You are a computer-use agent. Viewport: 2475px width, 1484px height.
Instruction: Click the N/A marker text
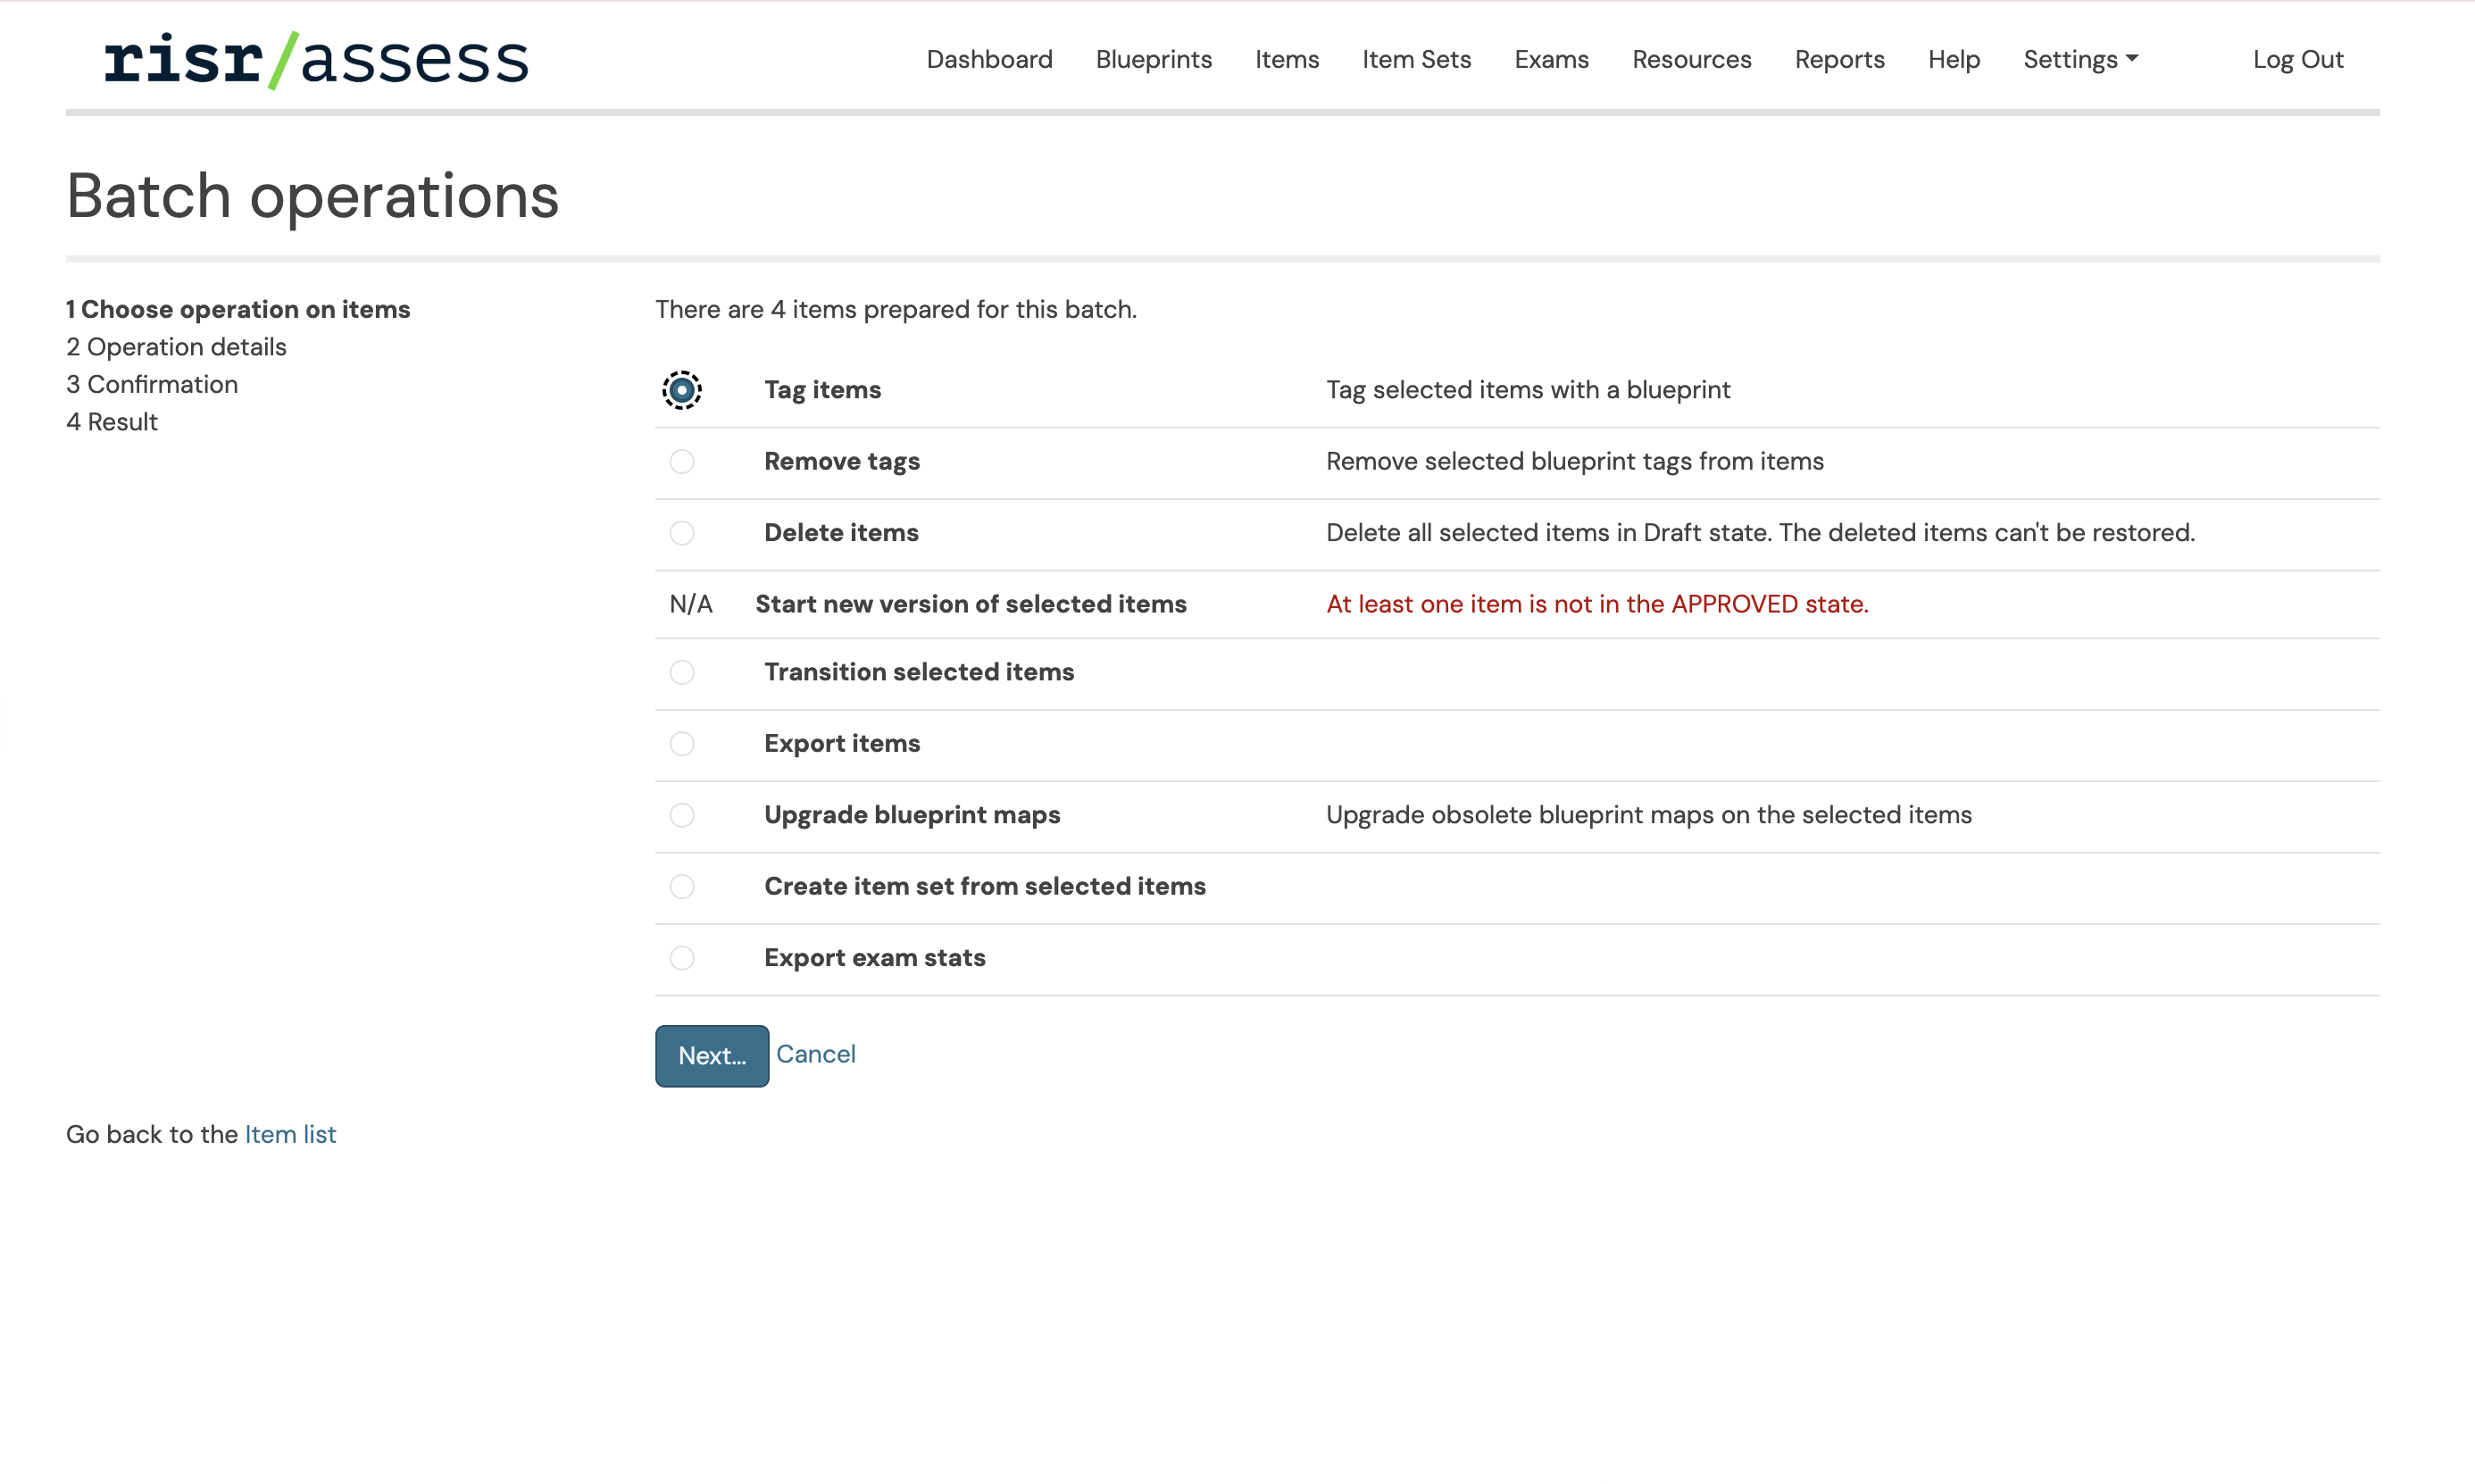[691, 605]
